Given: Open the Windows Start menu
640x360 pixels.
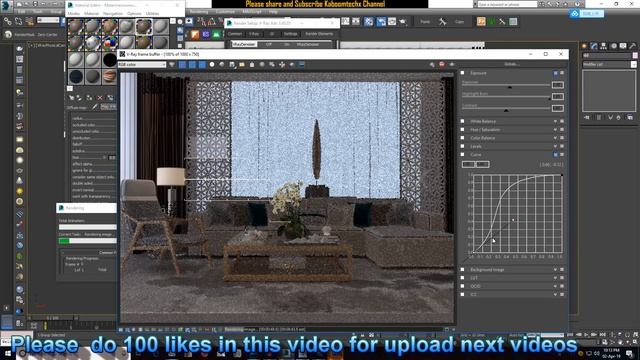Looking at the screenshot, I should click(8, 353).
